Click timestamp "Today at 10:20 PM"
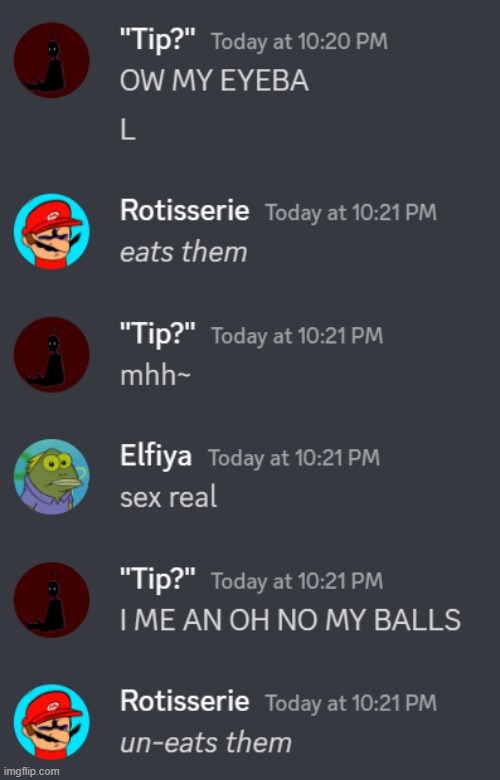The height and width of the screenshot is (780, 500). [300, 42]
